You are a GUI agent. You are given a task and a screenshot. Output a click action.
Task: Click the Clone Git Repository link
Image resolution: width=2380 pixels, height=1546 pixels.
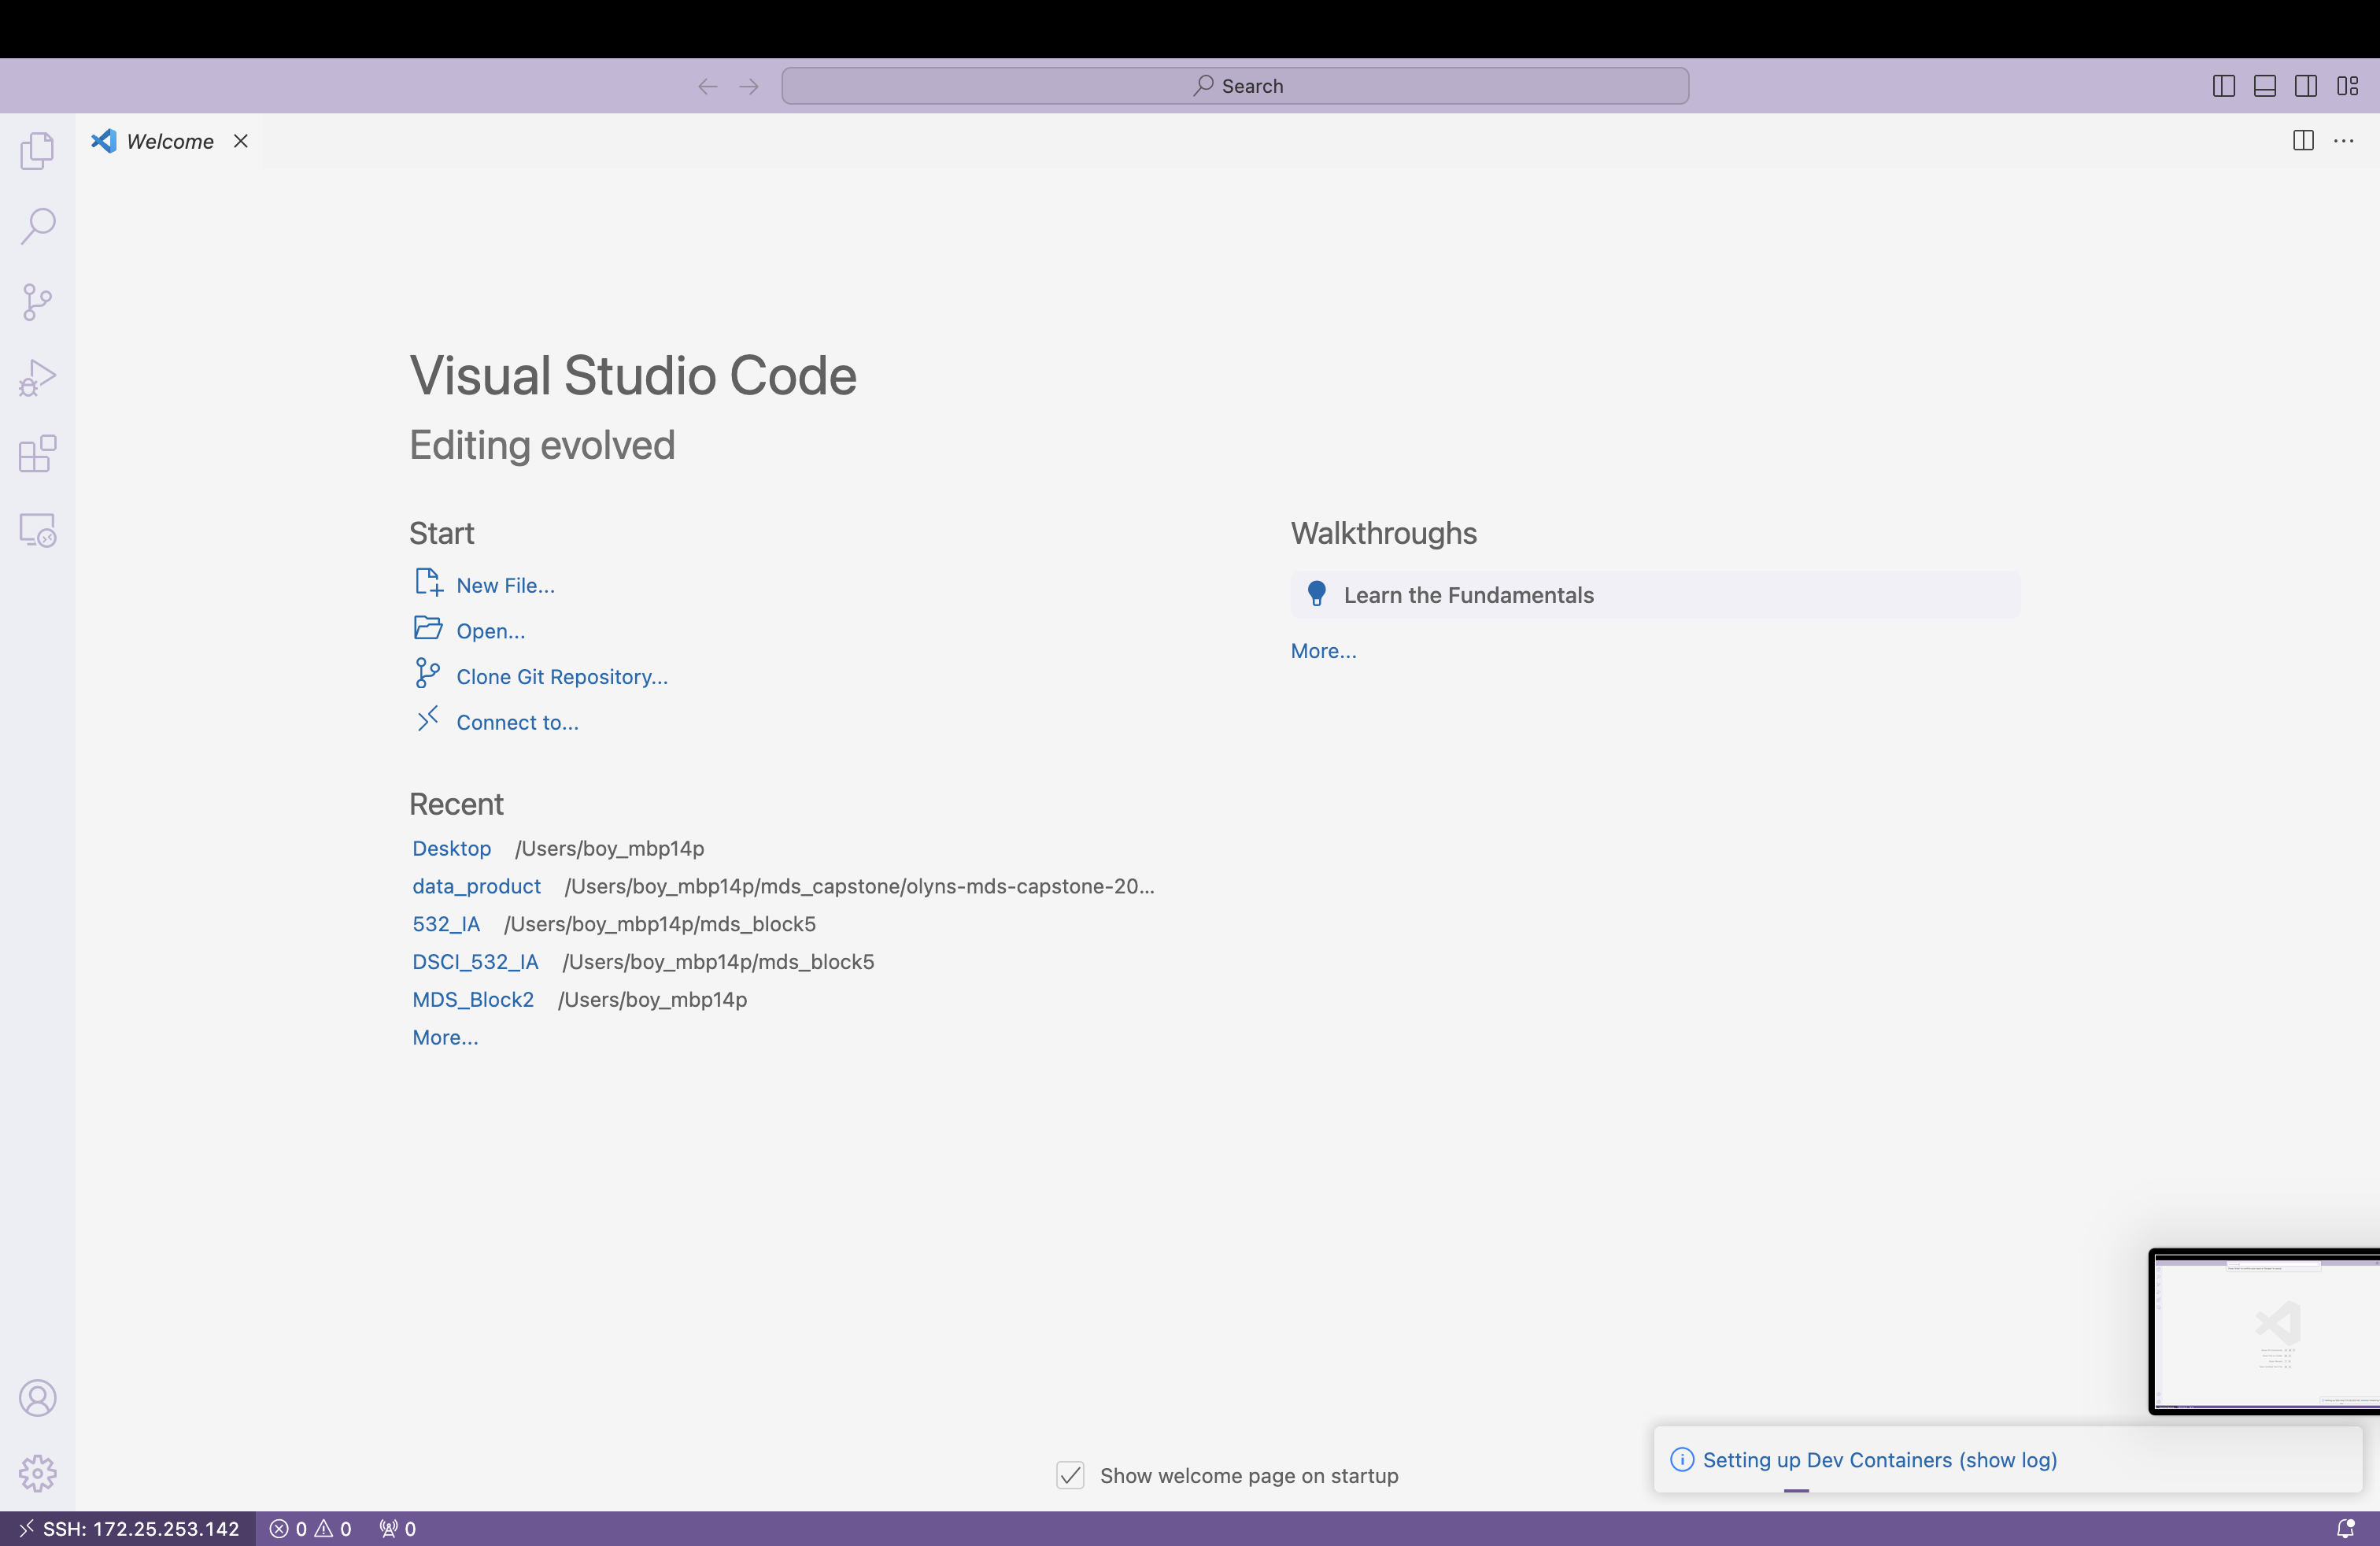(x=561, y=677)
